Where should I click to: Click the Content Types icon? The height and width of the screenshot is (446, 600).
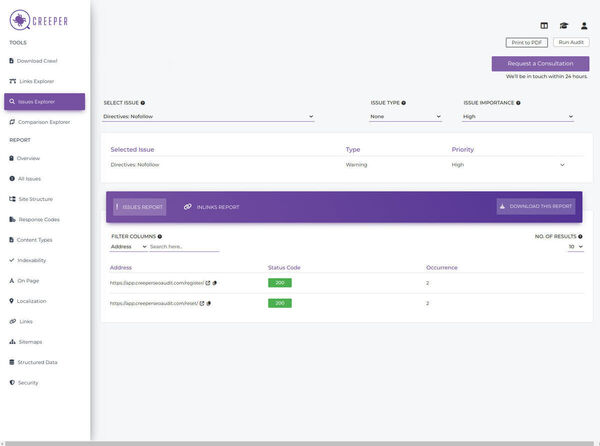tap(11, 240)
